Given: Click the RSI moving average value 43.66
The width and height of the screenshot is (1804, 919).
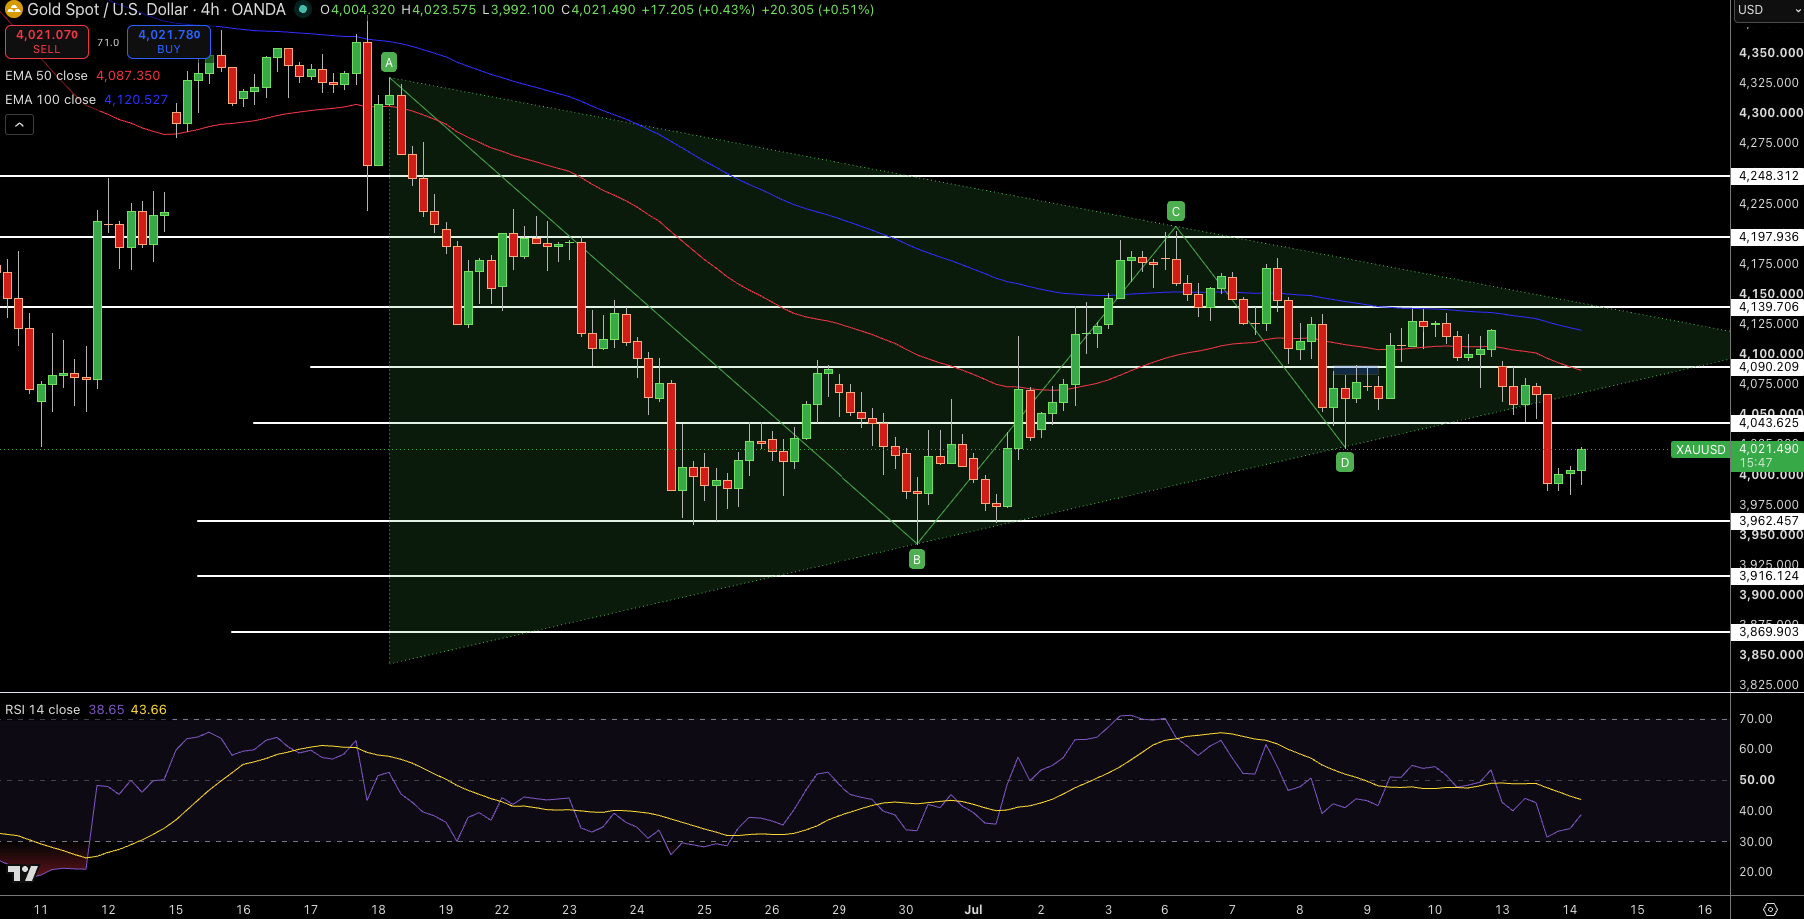Looking at the screenshot, I should click(149, 710).
